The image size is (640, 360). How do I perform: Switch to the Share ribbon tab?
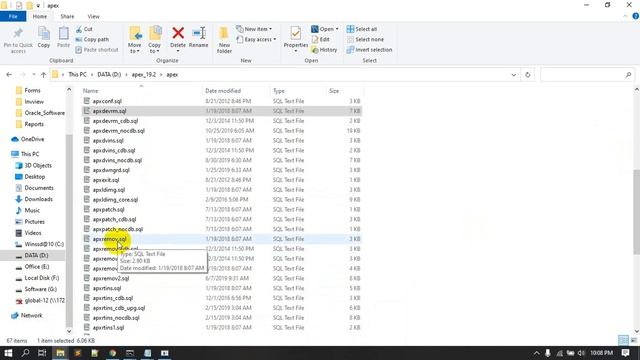pos(67,16)
